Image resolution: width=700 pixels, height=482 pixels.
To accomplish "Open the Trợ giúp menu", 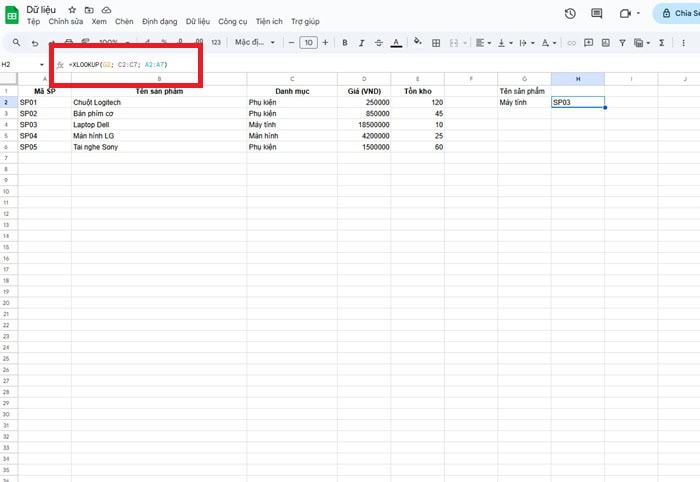I will click(x=305, y=21).
